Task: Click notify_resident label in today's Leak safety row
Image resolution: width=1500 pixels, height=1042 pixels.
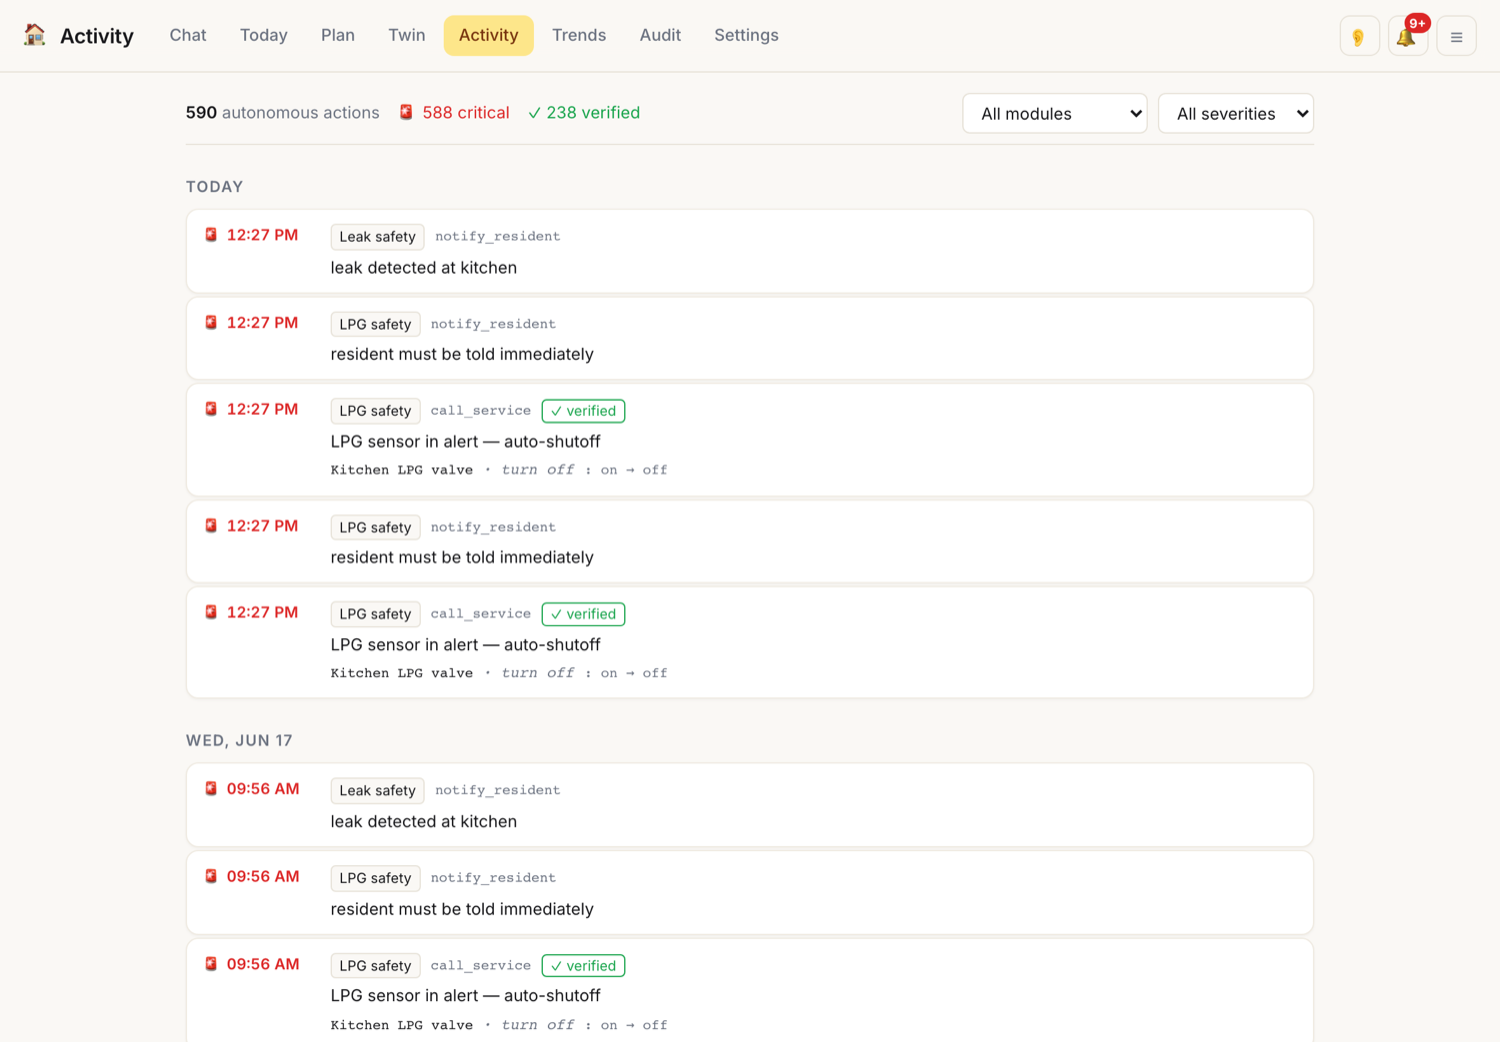Action: tap(498, 237)
